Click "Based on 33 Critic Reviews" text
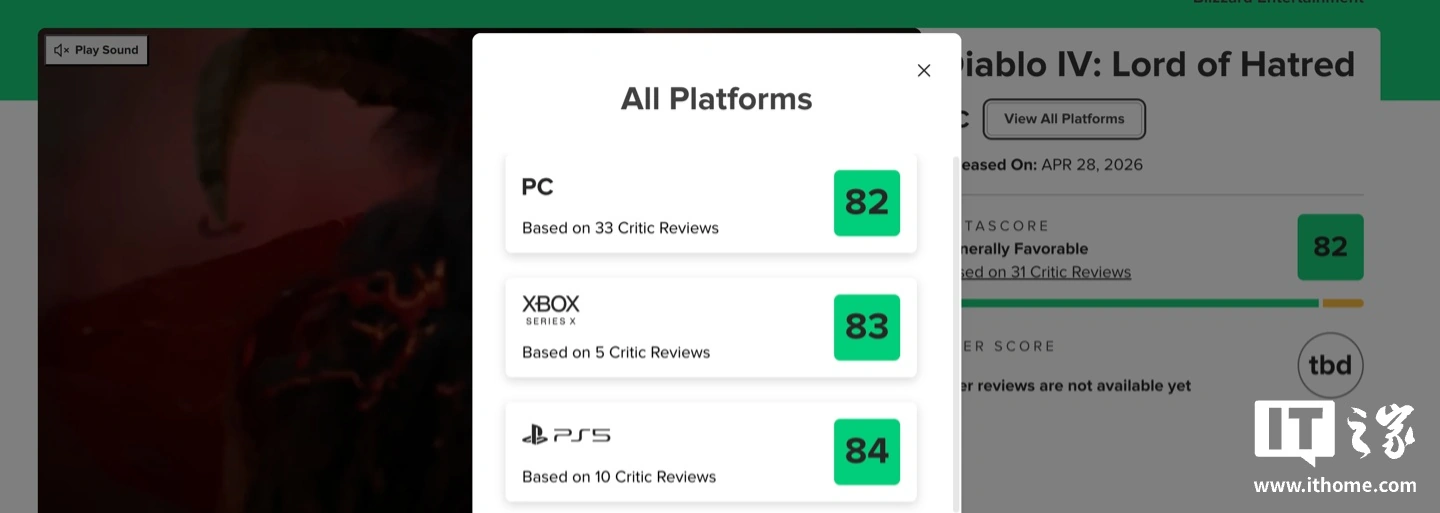Viewport: 1440px width, 513px height. [x=620, y=228]
